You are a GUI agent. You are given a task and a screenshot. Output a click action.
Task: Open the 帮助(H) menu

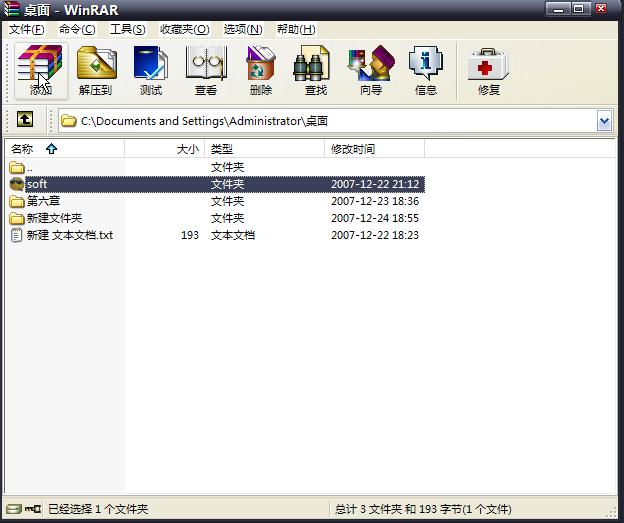coord(296,29)
